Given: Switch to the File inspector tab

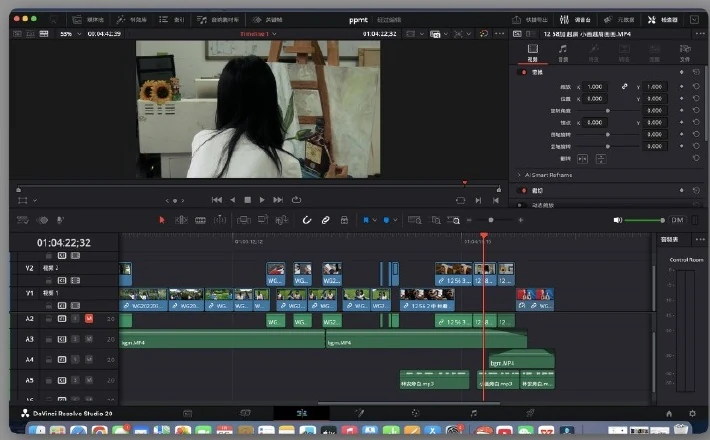Looking at the screenshot, I should 685,53.
